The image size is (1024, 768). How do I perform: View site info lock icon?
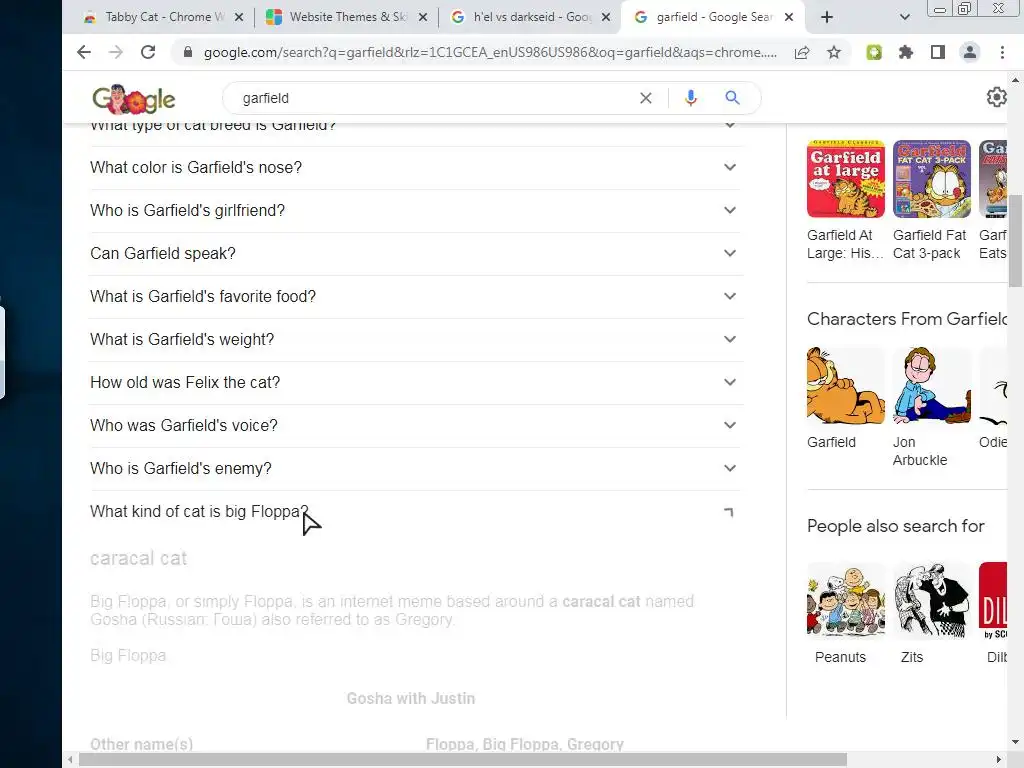pos(187,52)
